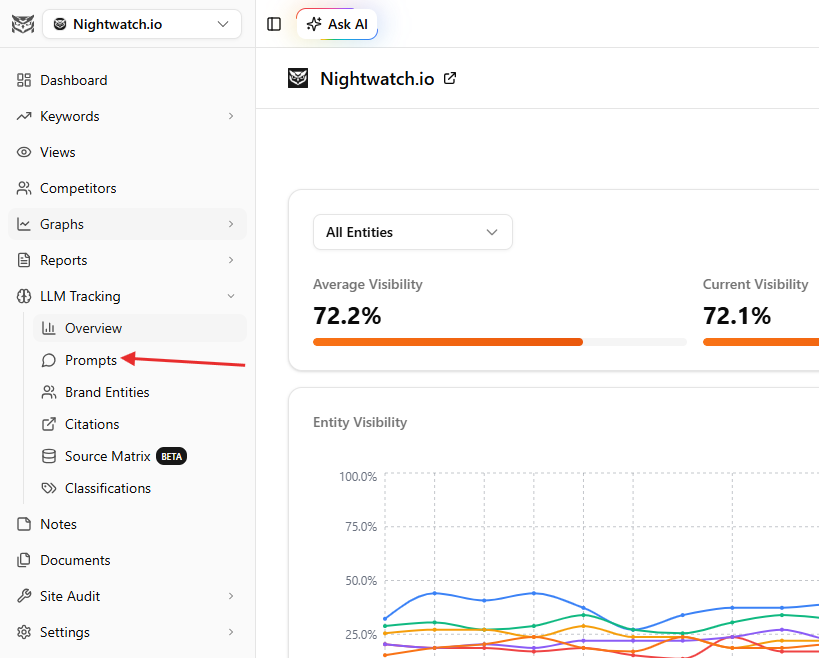Expand the Site Audit menu

coord(231,596)
